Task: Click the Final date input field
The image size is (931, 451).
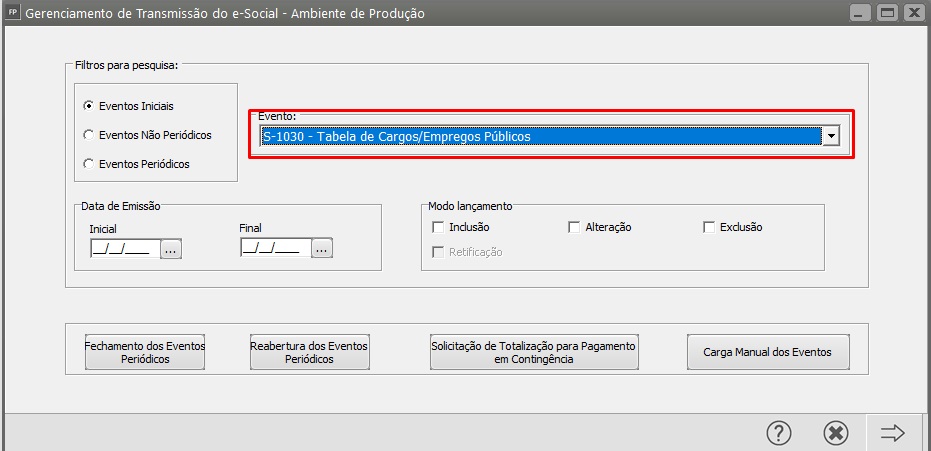Action: 276,249
